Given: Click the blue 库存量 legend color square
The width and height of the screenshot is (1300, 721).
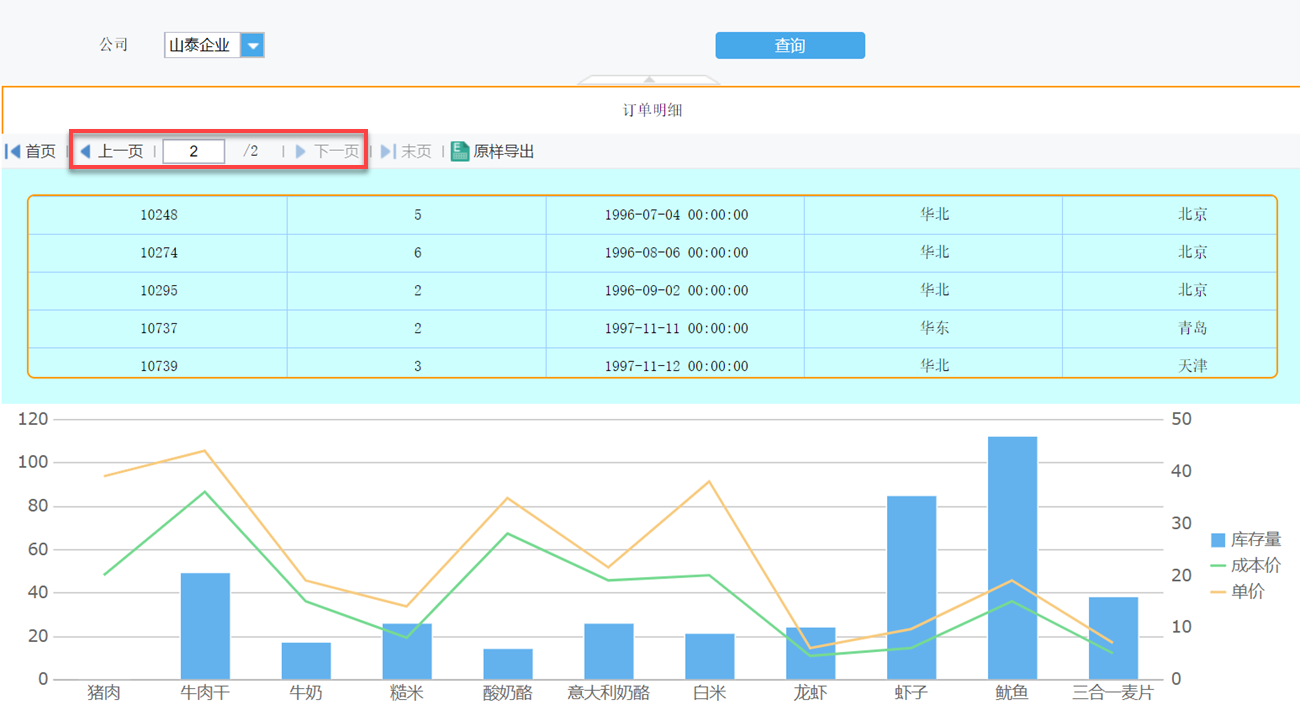Looking at the screenshot, I should coord(1218,540).
